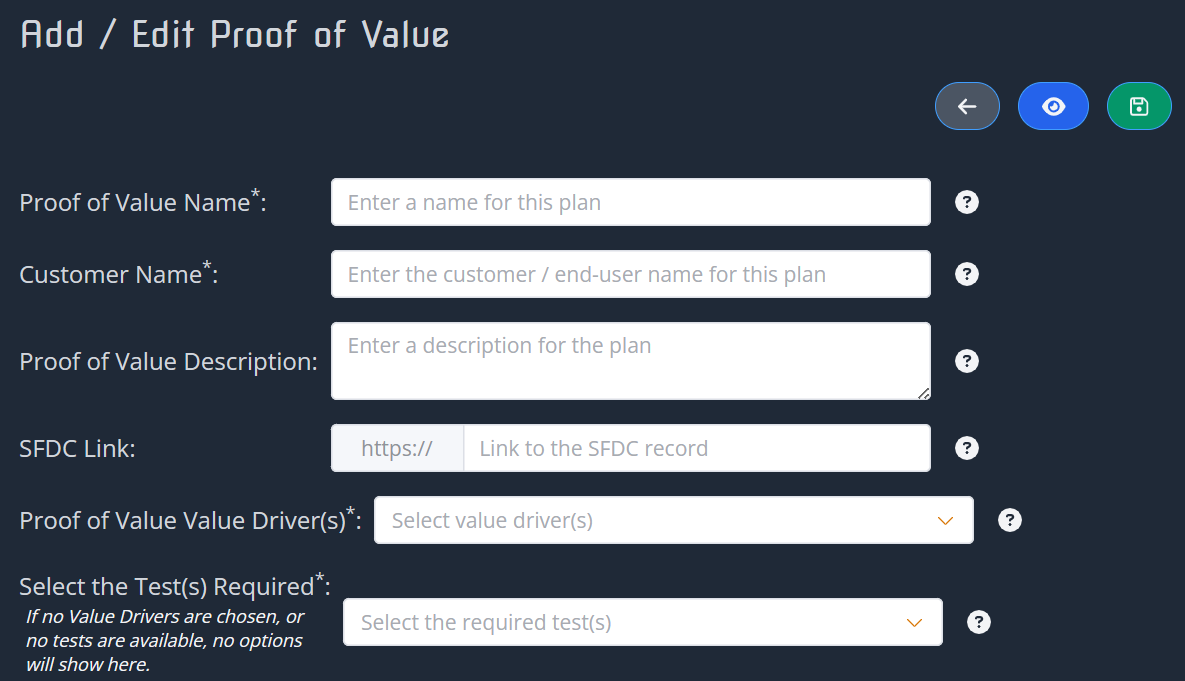This screenshot has width=1185, height=681.
Task: Click the green save disk button
Action: click(1139, 106)
